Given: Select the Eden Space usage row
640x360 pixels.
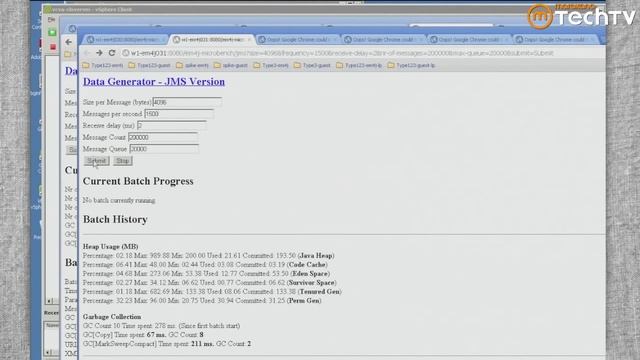Looking at the screenshot, I should click(x=207, y=273).
